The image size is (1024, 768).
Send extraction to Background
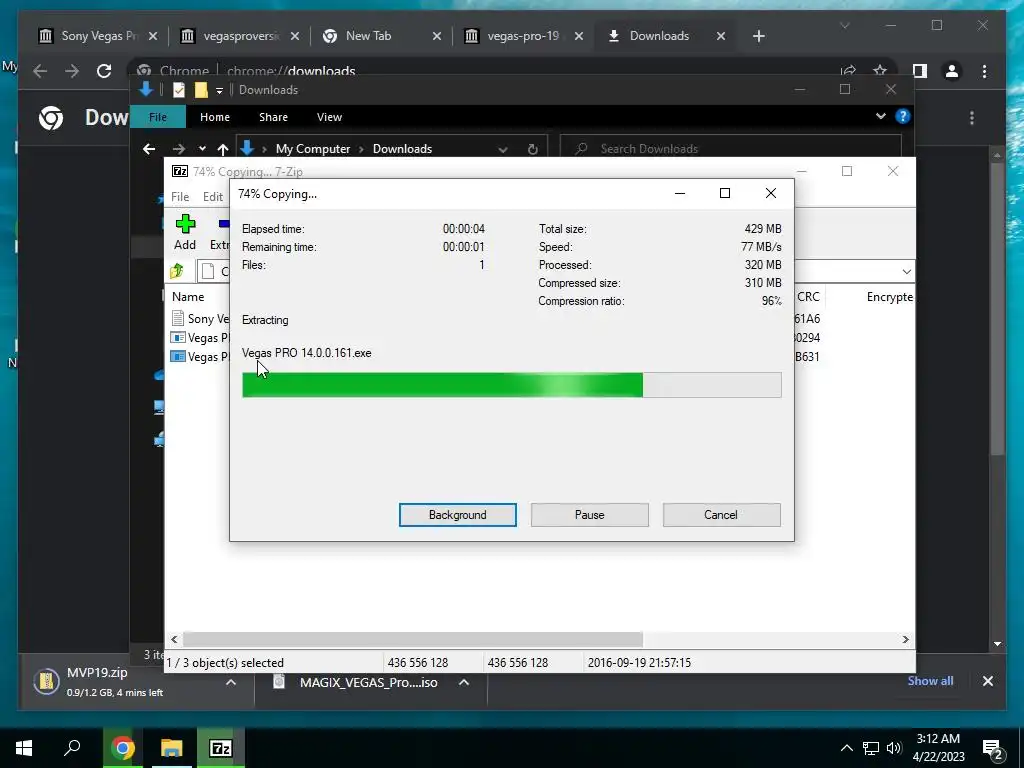click(457, 515)
